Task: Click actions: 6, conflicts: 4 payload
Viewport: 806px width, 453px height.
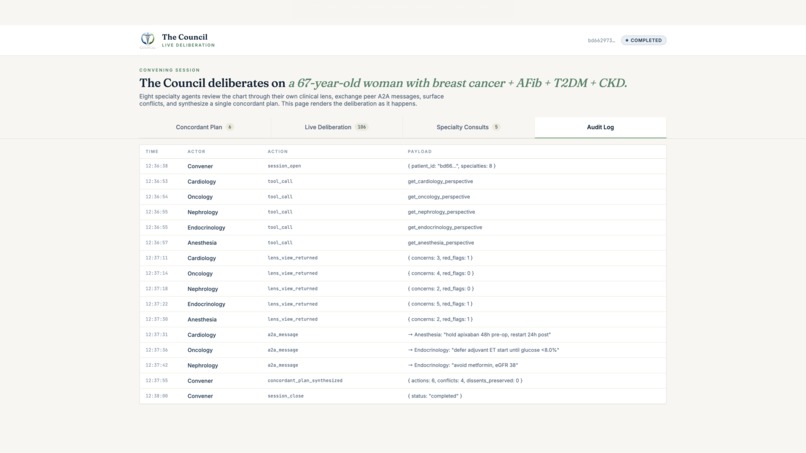Action: 465,380
